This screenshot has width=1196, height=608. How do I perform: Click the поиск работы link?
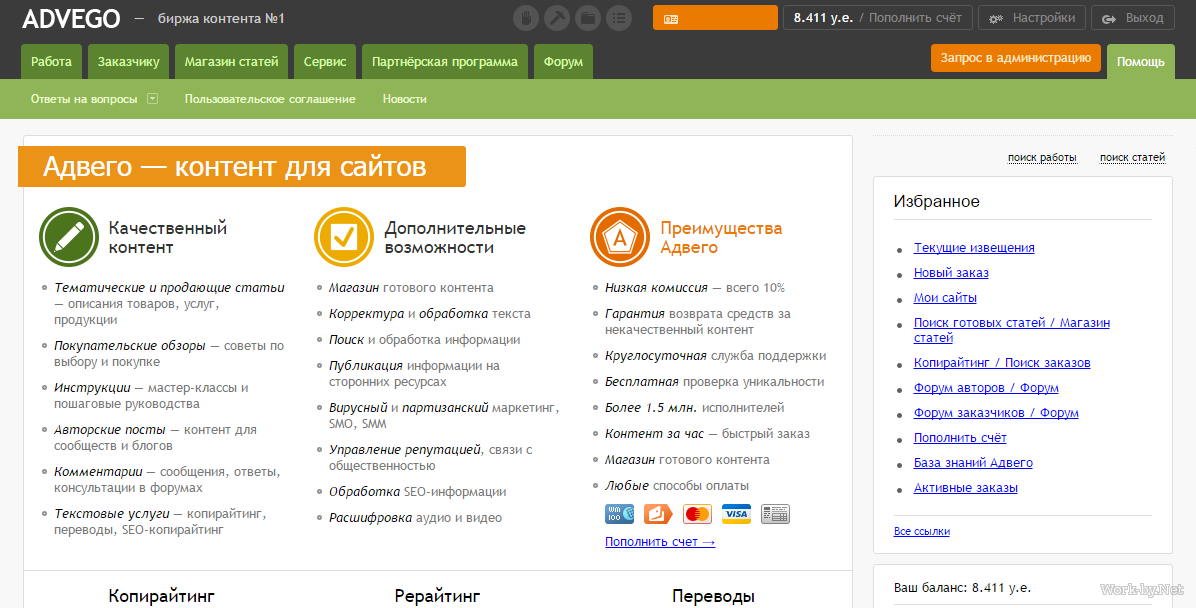[1042, 158]
